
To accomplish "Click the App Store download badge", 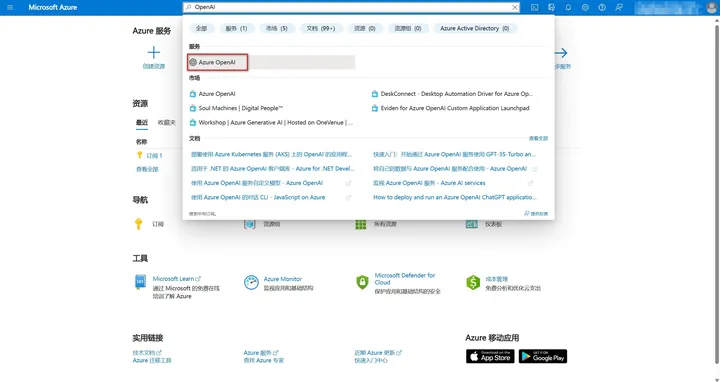I will [x=490, y=356].
